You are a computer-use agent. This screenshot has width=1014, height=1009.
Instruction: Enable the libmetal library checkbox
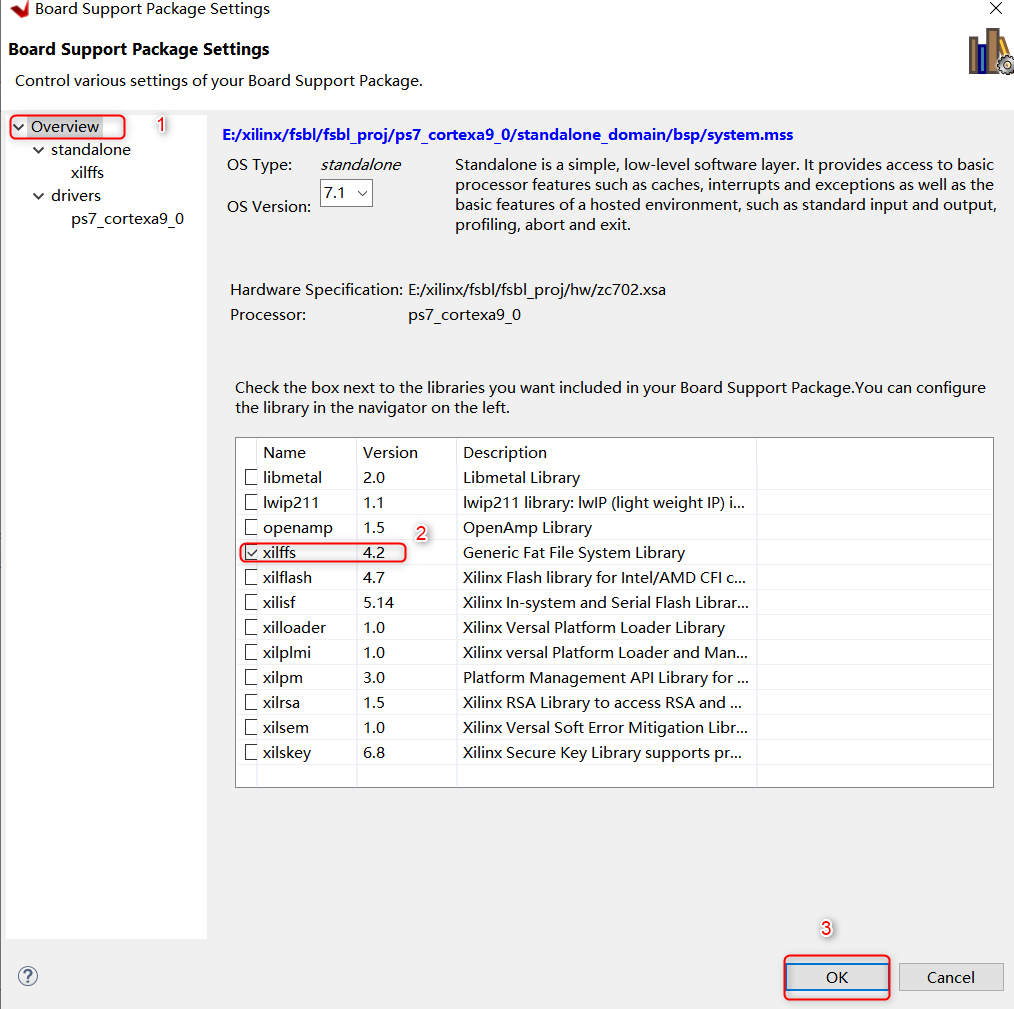tap(250, 477)
